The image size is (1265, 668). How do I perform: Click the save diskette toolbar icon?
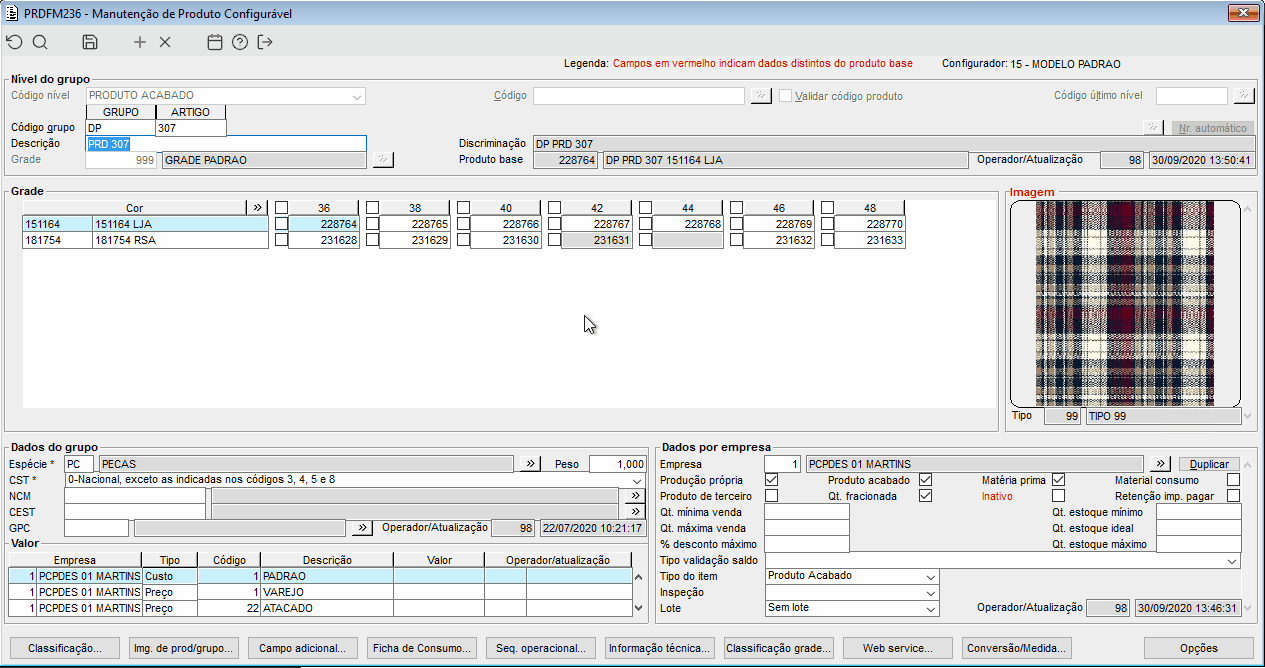90,42
